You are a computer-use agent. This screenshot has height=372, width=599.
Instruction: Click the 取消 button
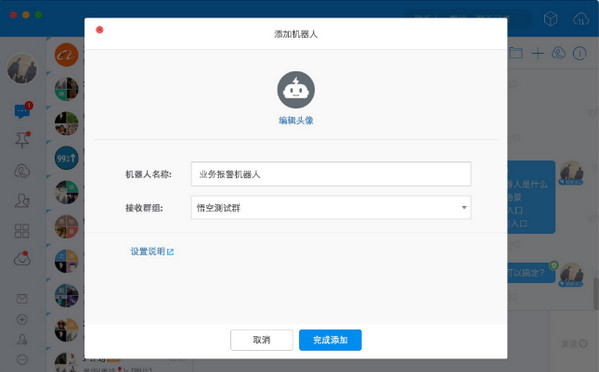pos(262,340)
